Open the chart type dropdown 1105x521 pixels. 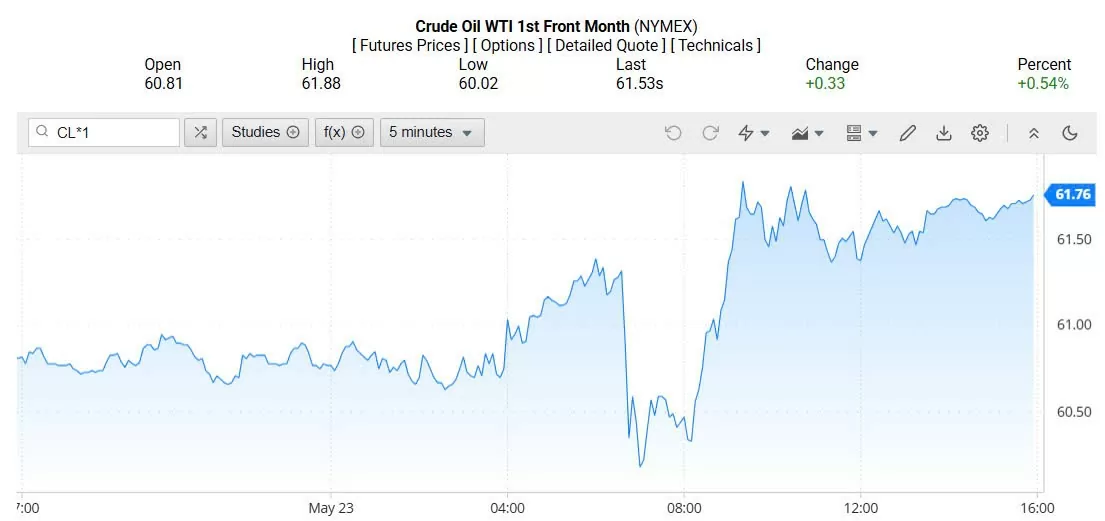[x=807, y=133]
